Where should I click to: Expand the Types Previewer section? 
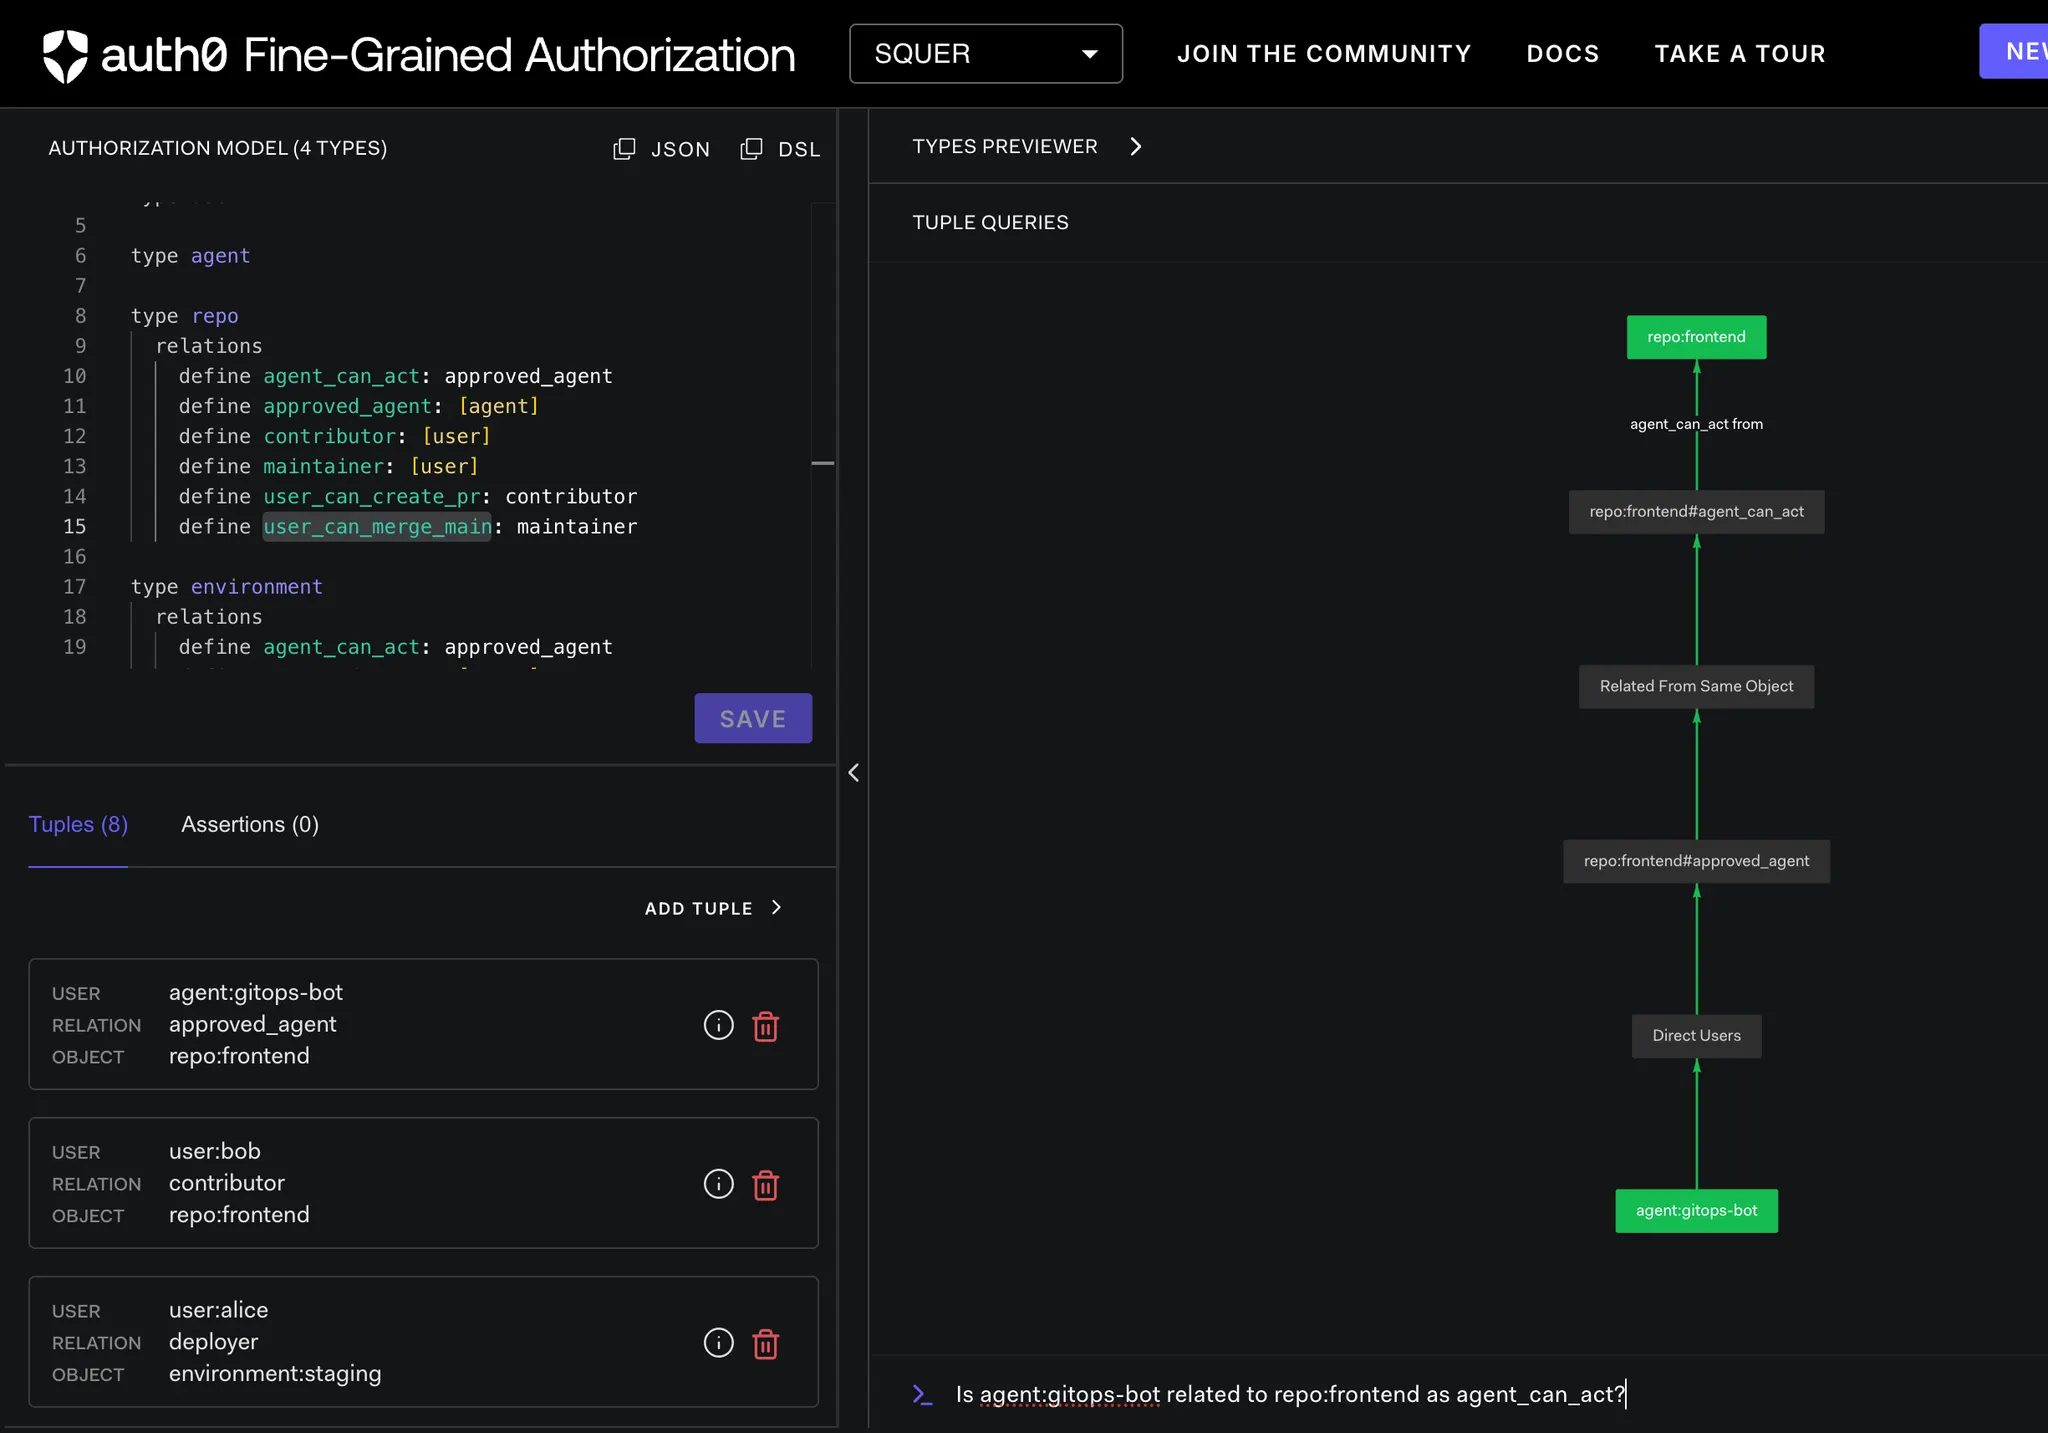1135,147
